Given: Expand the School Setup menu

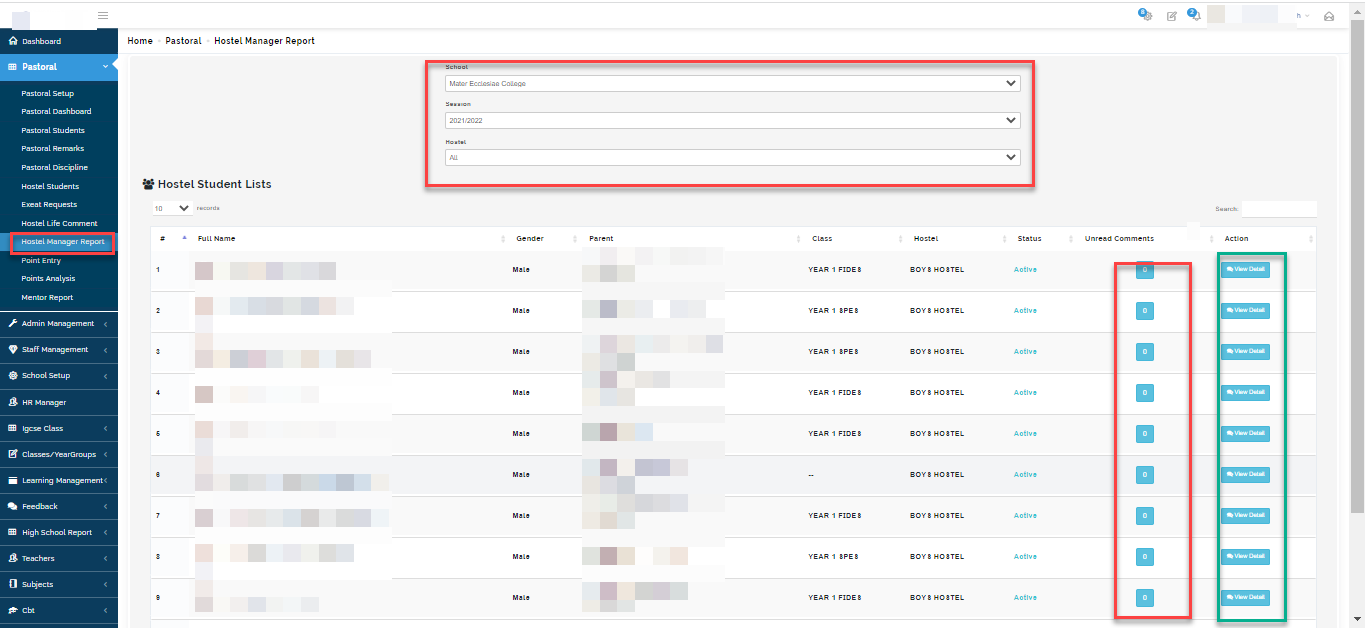Looking at the screenshot, I should point(105,376).
